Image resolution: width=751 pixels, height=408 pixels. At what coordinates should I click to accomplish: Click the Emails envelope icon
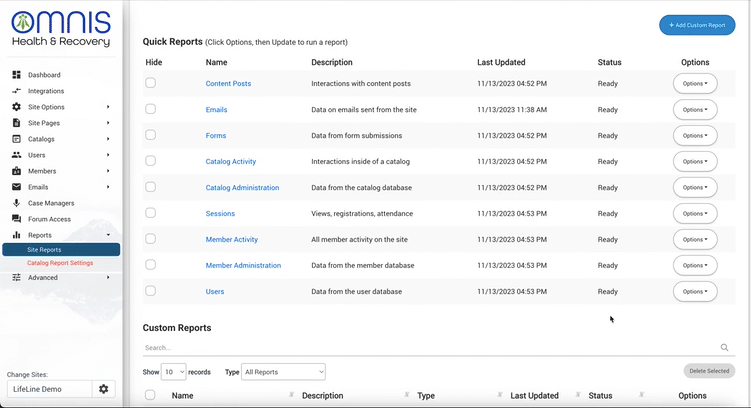coord(16,187)
